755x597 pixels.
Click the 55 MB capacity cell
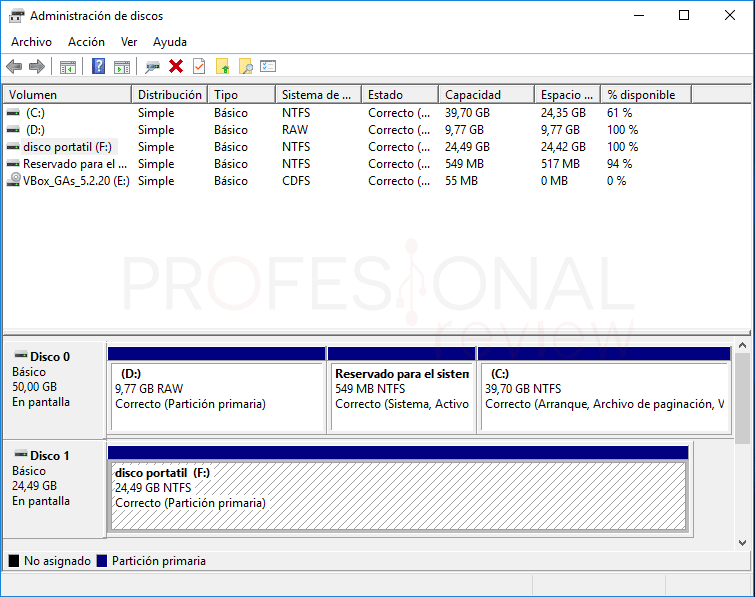click(x=461, y=181)
